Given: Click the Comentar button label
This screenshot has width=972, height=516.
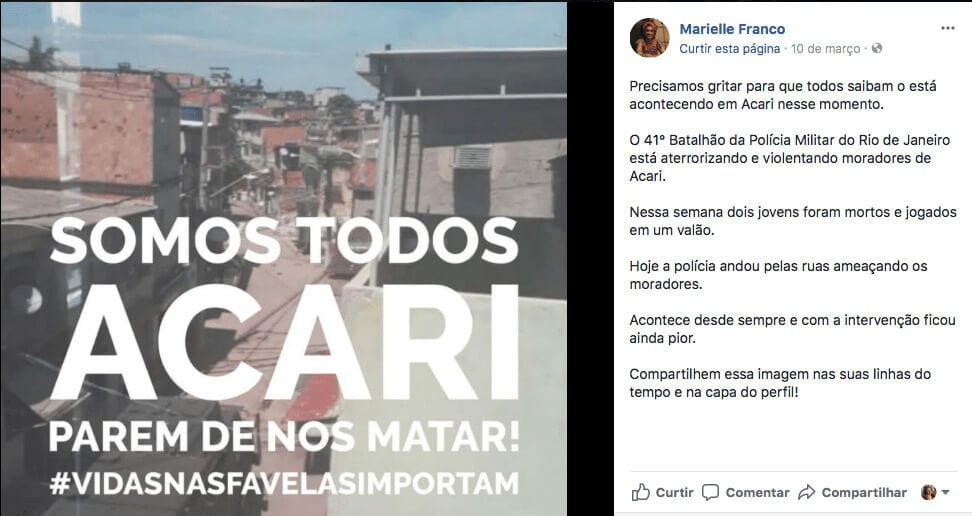Looking at the screenshot, I should point(758,492).
